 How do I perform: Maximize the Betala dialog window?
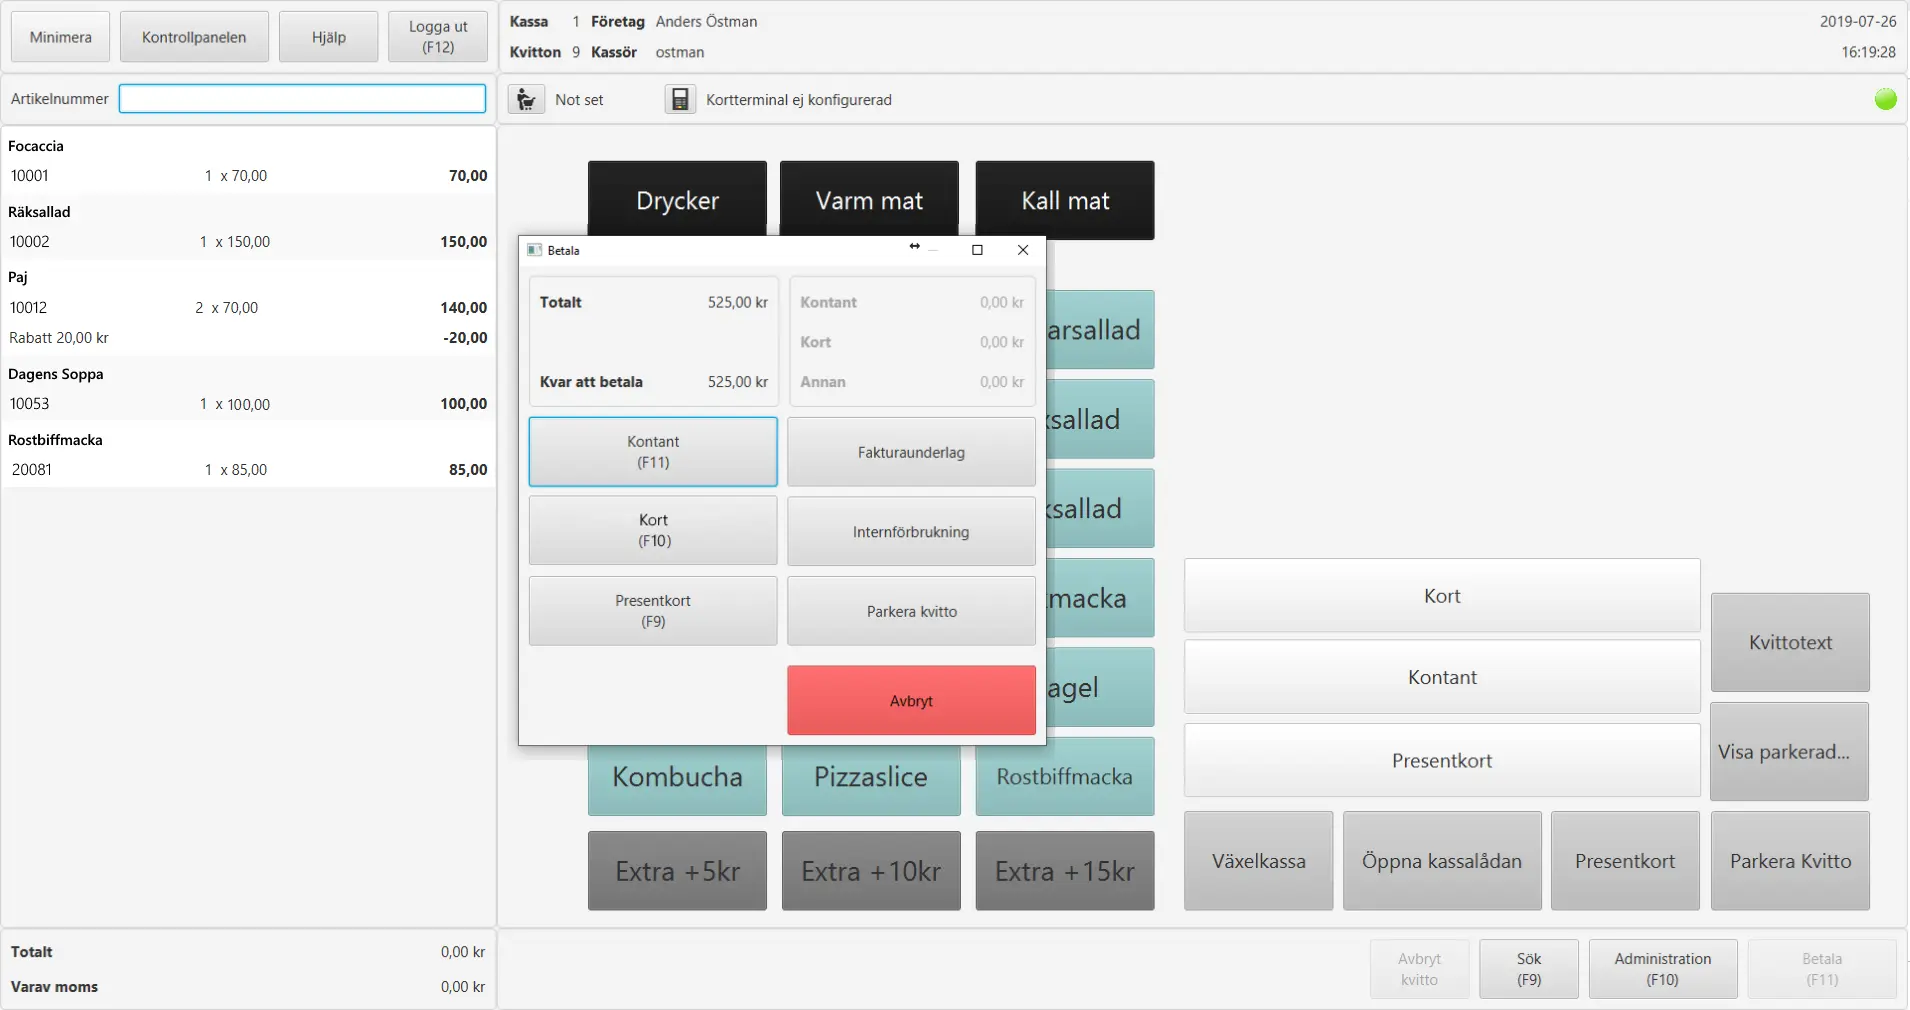click(977, 250)
